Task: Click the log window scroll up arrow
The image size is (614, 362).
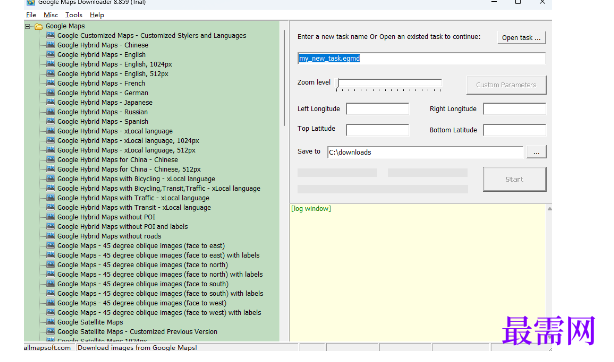Action: point(549,209)
